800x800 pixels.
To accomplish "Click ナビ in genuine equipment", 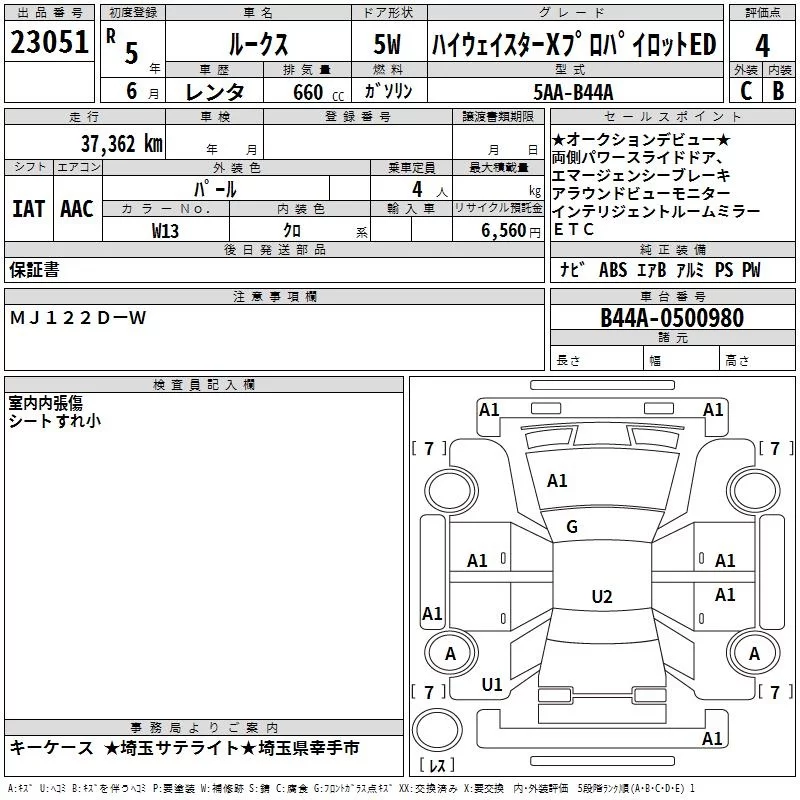I will click(x=572, y=269).
